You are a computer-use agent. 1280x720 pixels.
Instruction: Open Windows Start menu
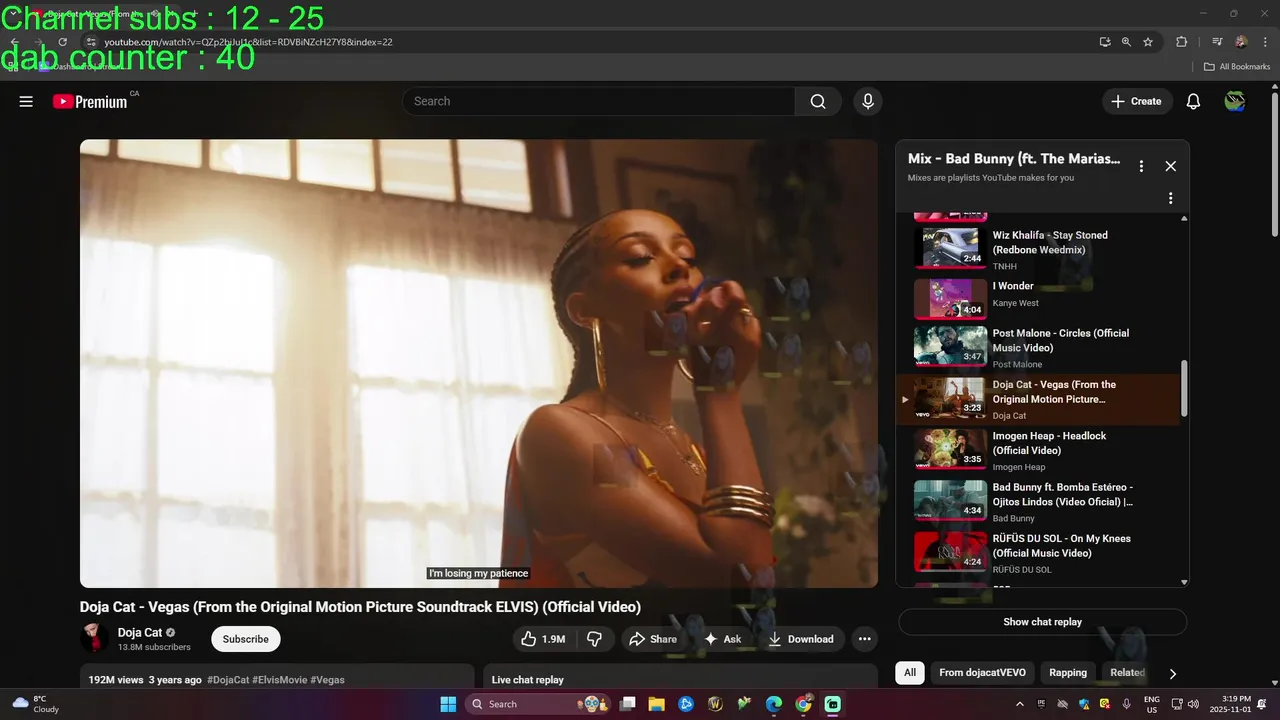448,704
